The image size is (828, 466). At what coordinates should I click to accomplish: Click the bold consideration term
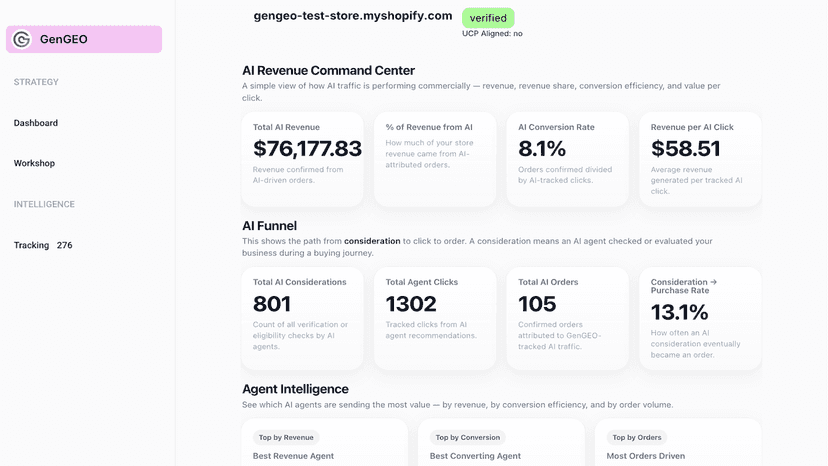372,241
